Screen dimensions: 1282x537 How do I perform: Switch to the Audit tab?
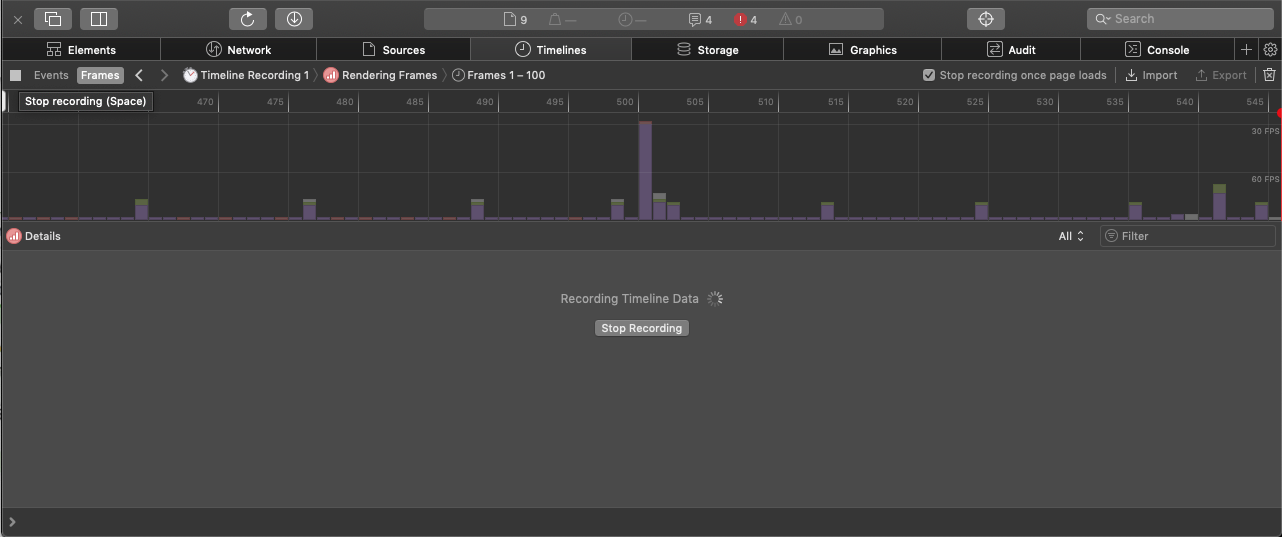pos(1010,49)
